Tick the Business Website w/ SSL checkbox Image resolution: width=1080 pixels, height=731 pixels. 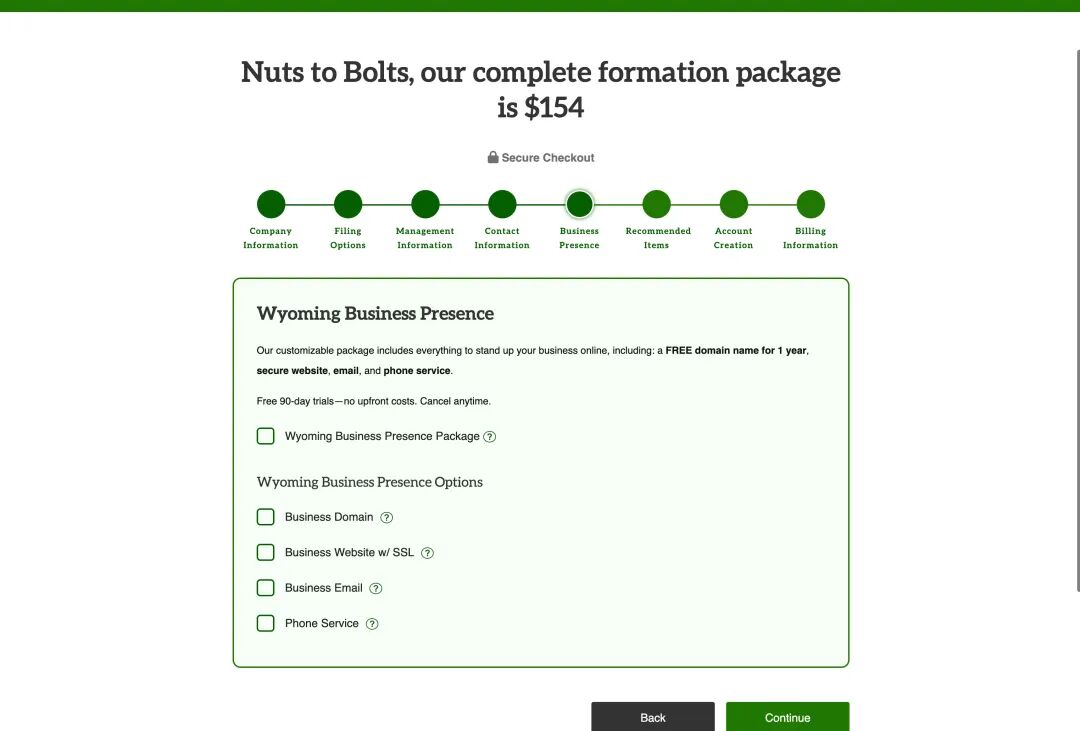[266, 552]
